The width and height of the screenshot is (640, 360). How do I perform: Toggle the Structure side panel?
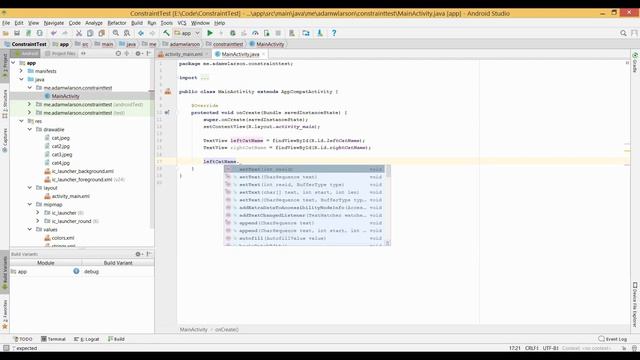pos(5,104)
